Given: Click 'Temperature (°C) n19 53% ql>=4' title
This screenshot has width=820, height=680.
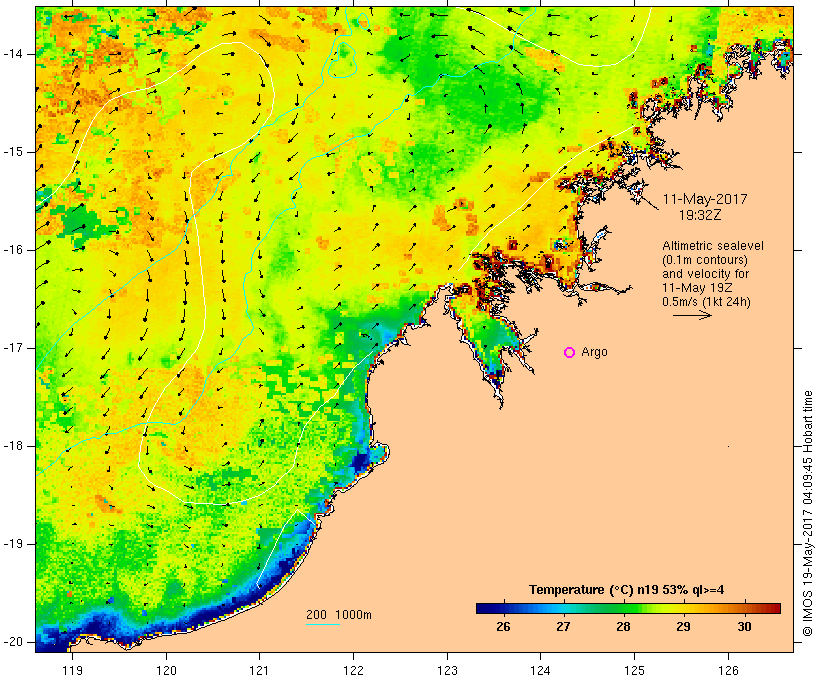Looking at the screenshot, I should pos(627,590).
